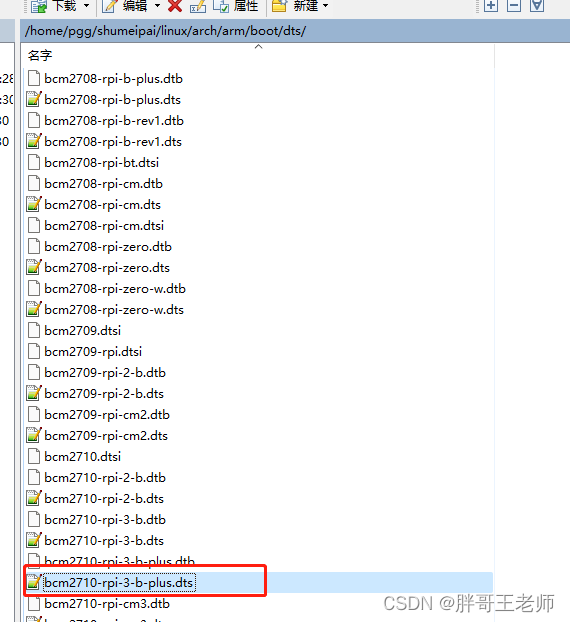570x622 pixels.
Task: Click the 下载 download button
Action: 53,6
